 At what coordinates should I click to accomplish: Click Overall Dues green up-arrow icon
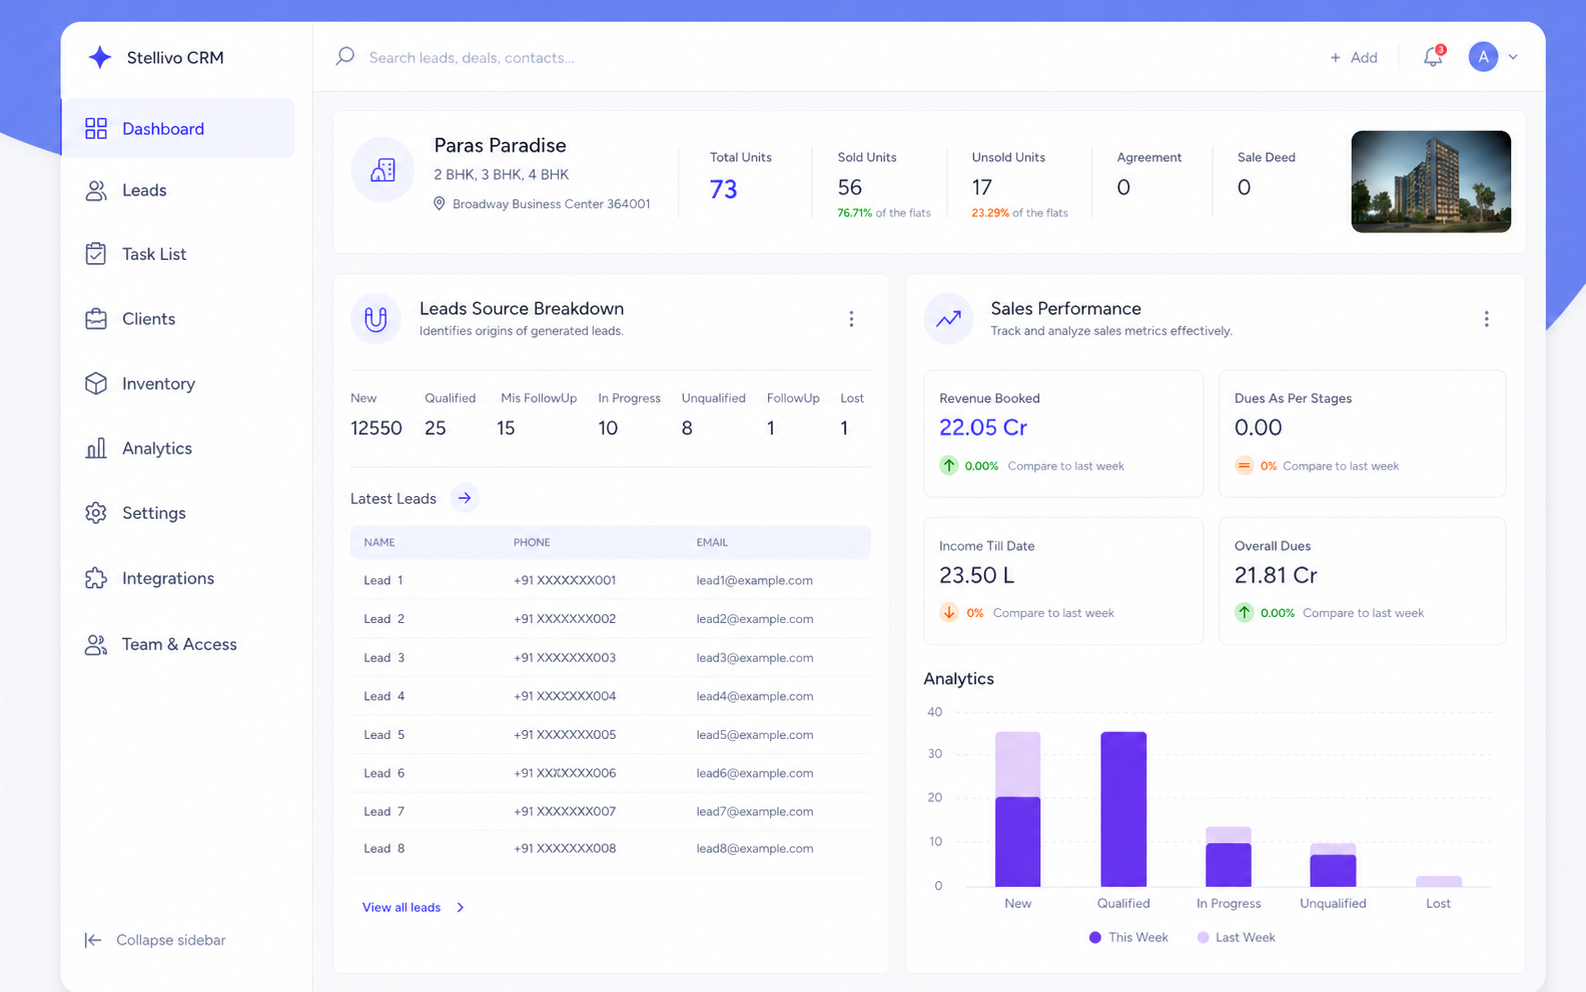coord(1244,612)
